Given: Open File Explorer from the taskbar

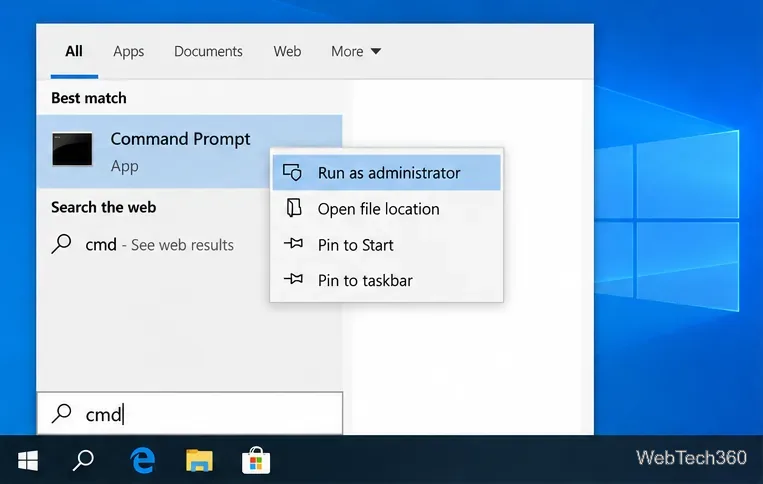Looking at the screenshot, I should [x=199, y=460].
